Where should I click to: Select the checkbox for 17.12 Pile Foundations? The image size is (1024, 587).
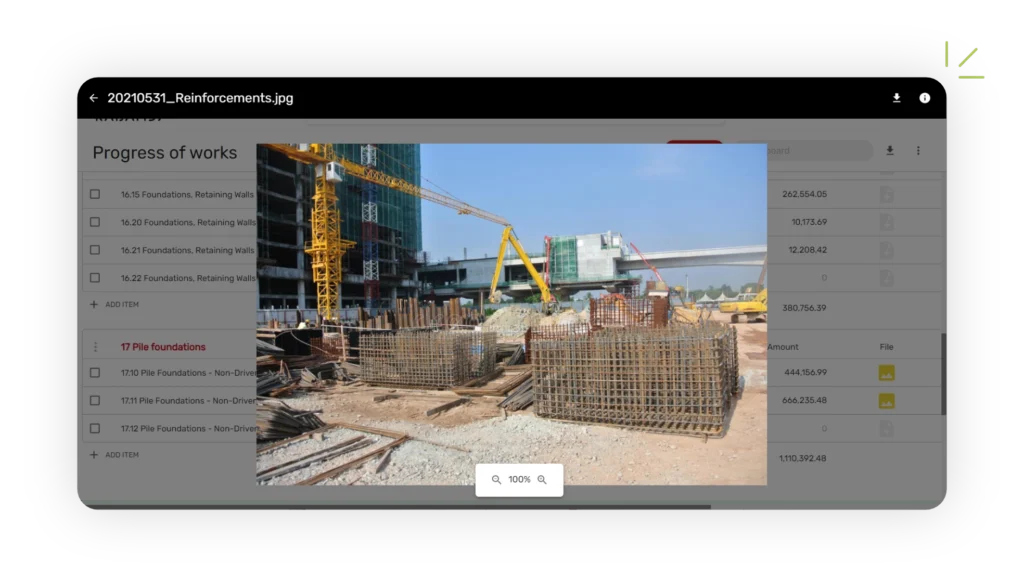coord(95,428)
